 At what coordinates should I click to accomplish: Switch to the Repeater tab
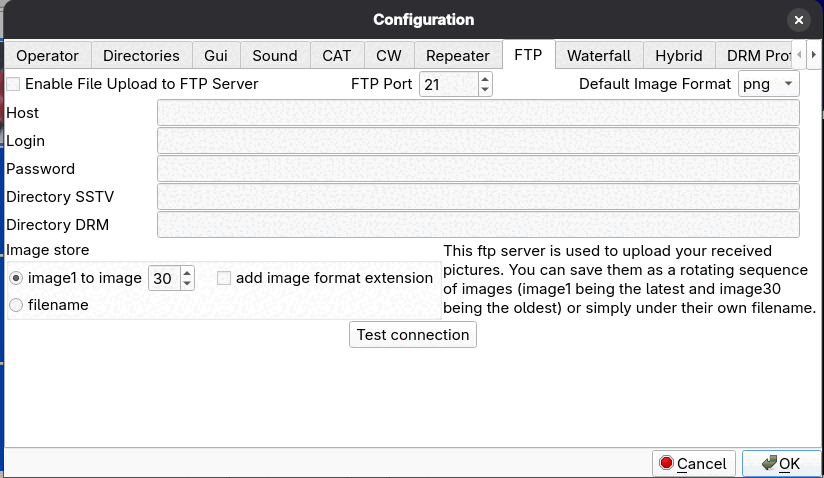click(458, 55)
